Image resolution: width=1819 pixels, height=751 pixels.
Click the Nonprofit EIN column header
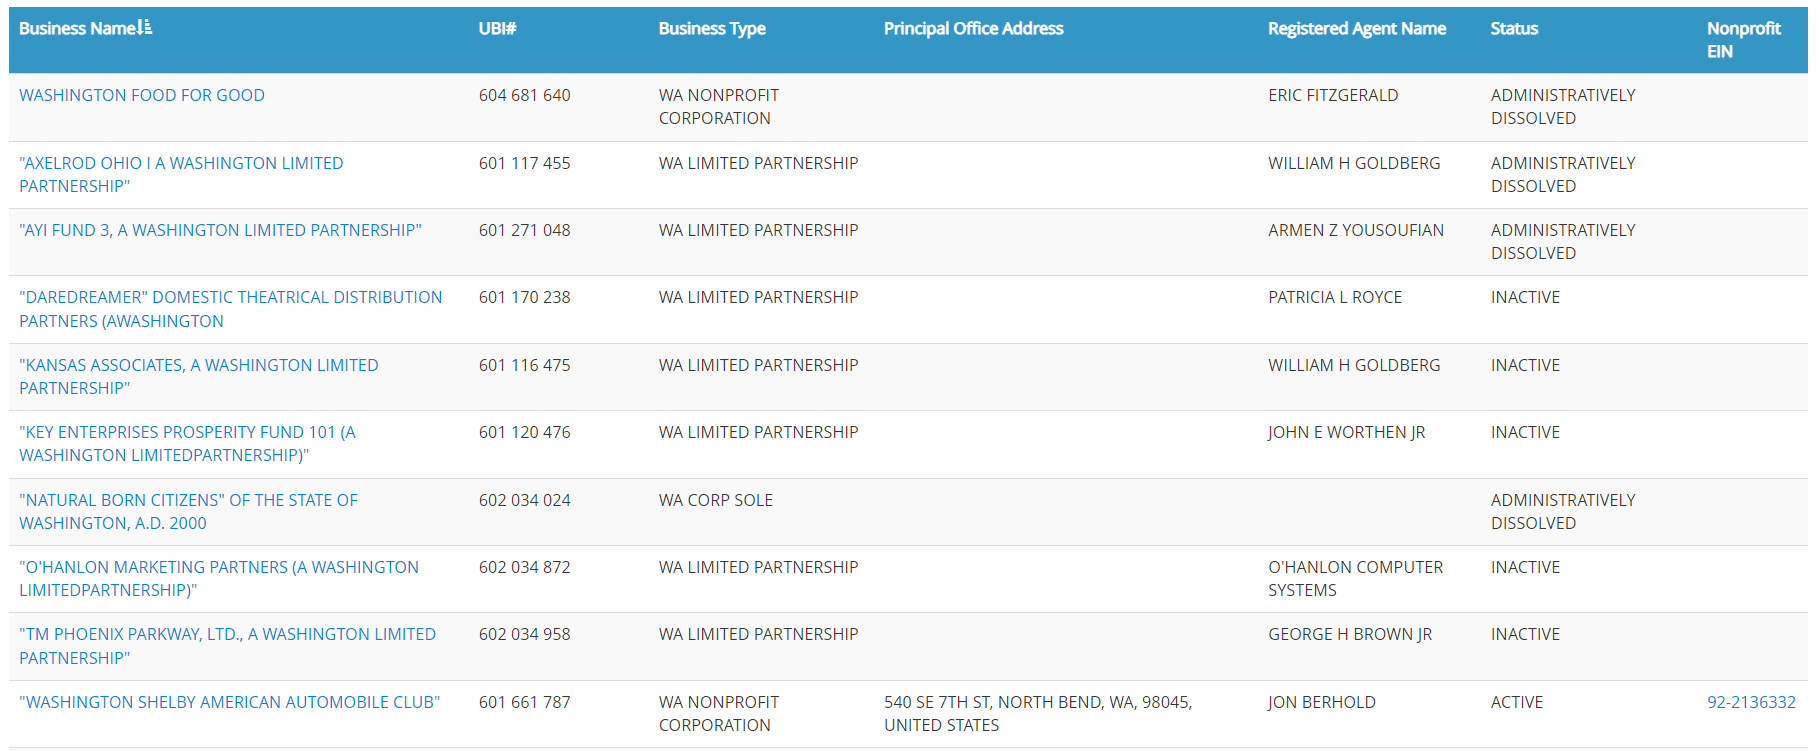click(1743, 38)
